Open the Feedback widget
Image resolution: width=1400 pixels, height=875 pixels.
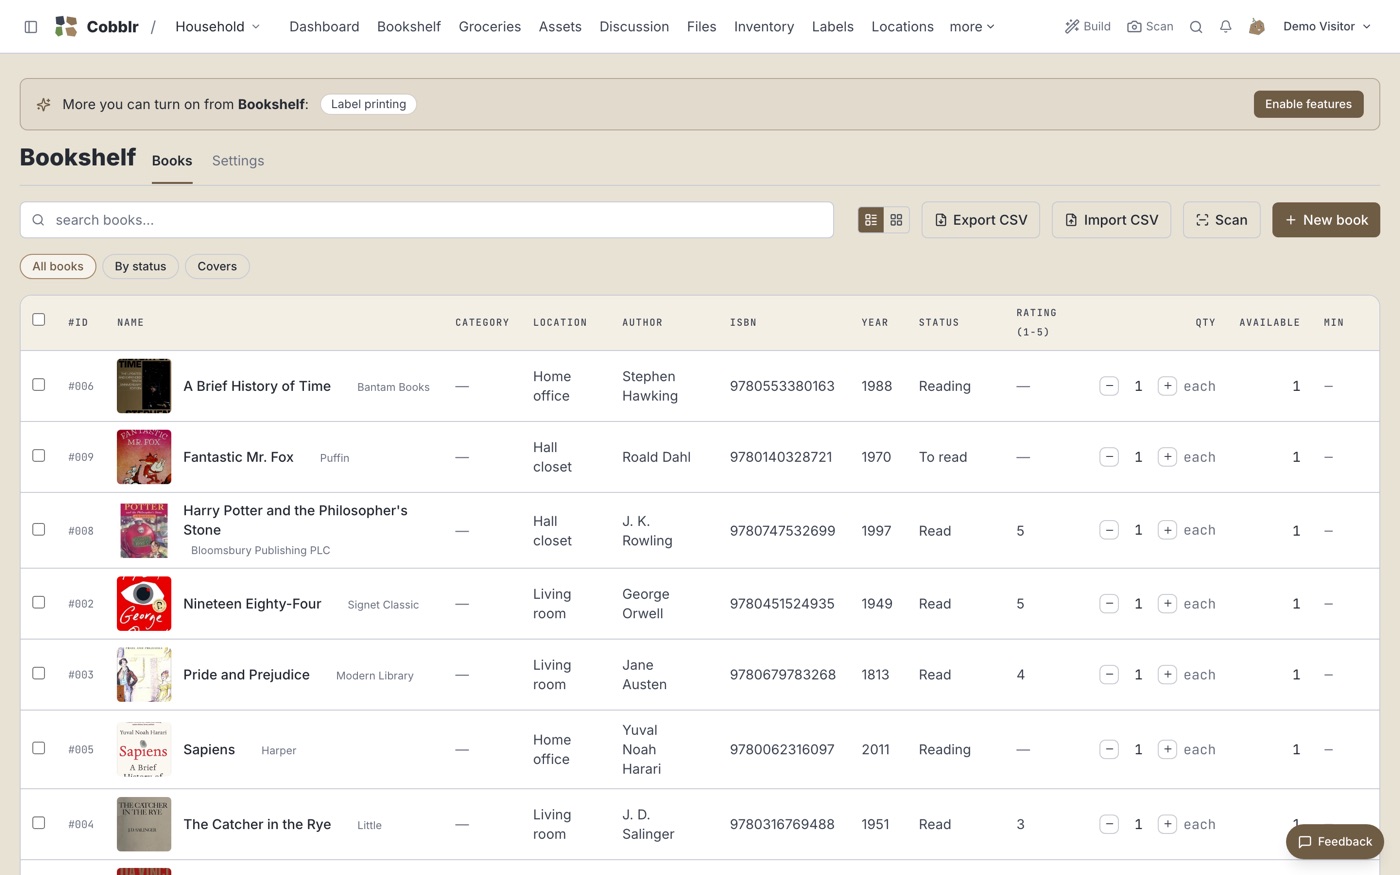pos(1335,842)
